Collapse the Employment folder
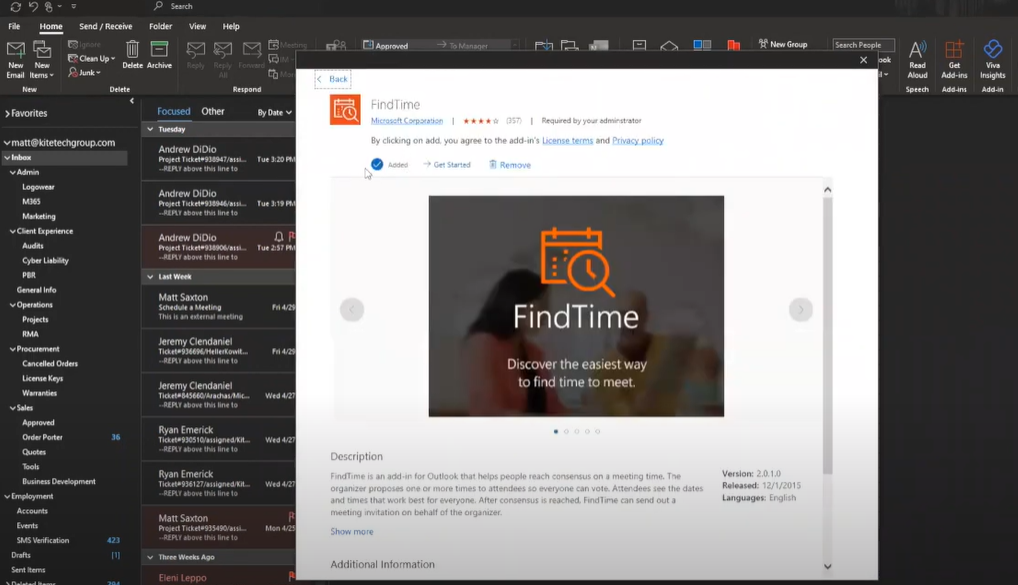The width and height of the screenshot is (1018, 585). 7,496
